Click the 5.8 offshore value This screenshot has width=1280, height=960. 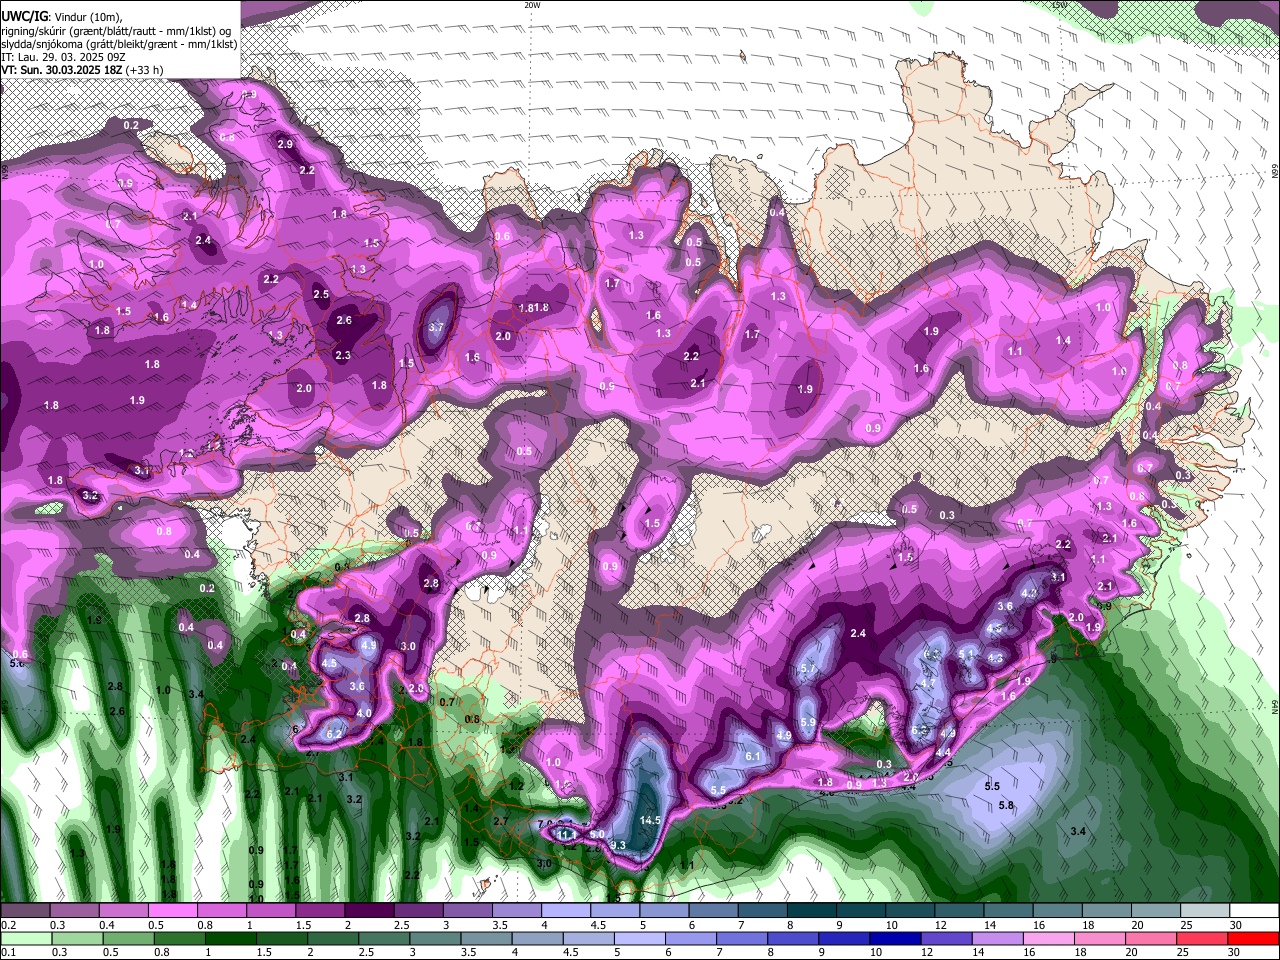coord(1007,805)
